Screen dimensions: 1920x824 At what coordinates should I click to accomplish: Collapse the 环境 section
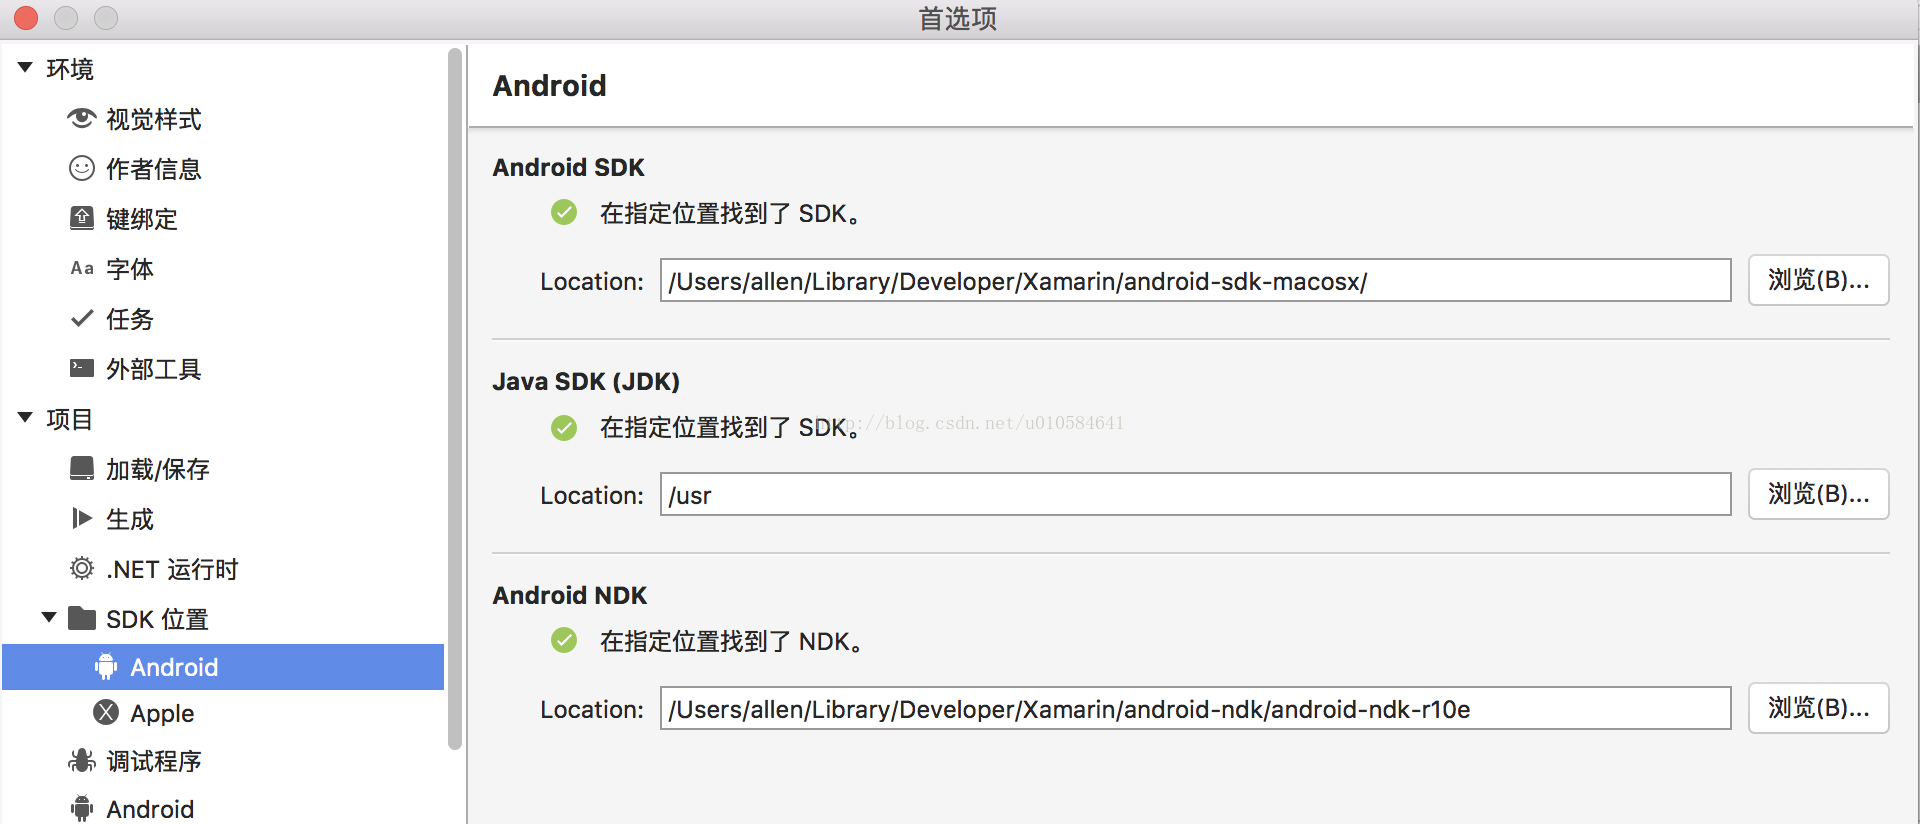tap(25, 67)
